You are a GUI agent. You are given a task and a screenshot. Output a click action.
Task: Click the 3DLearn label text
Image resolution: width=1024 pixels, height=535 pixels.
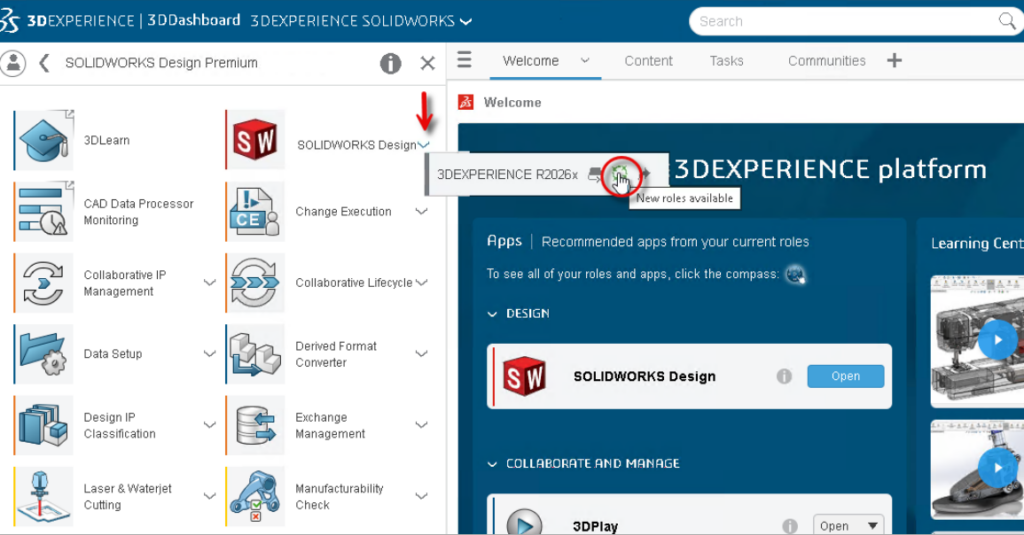[x=106, y=140]
